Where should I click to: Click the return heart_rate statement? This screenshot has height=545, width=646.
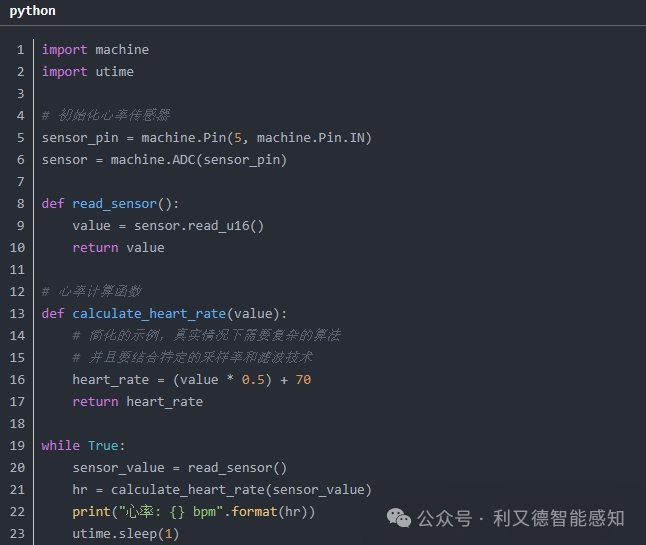coord(138,402)
